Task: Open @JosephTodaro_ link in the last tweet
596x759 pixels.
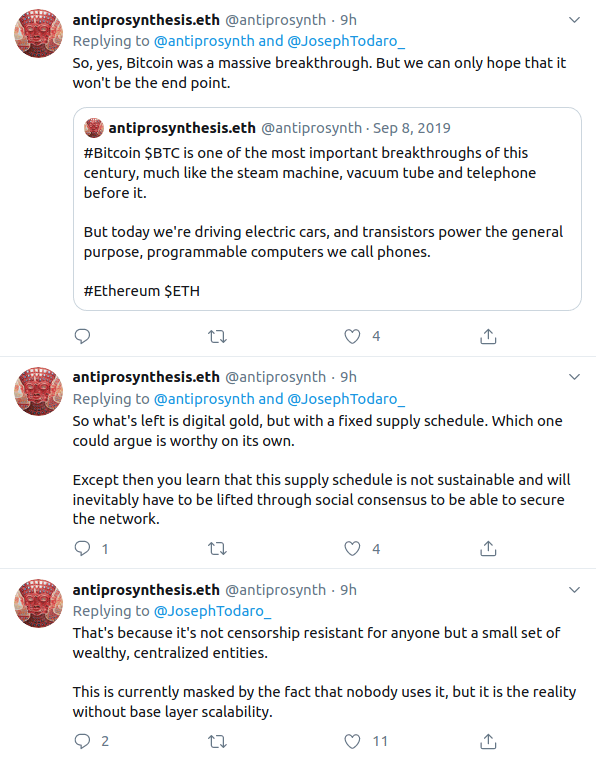Action: coord(212,611)
